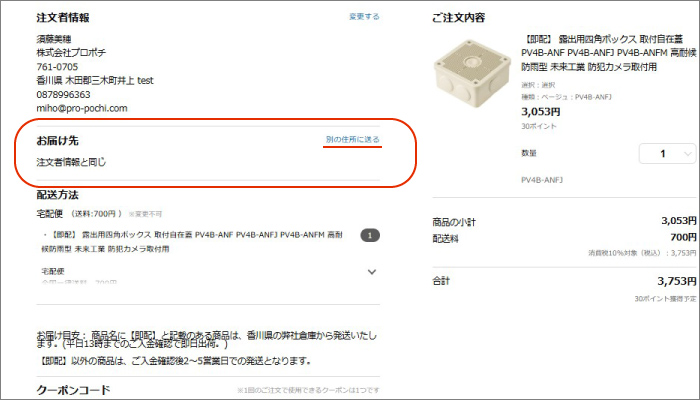Expand the 宅配便 shipping option chevron
The width and height of the screenshot is (700, 400).
coord(371,271)
